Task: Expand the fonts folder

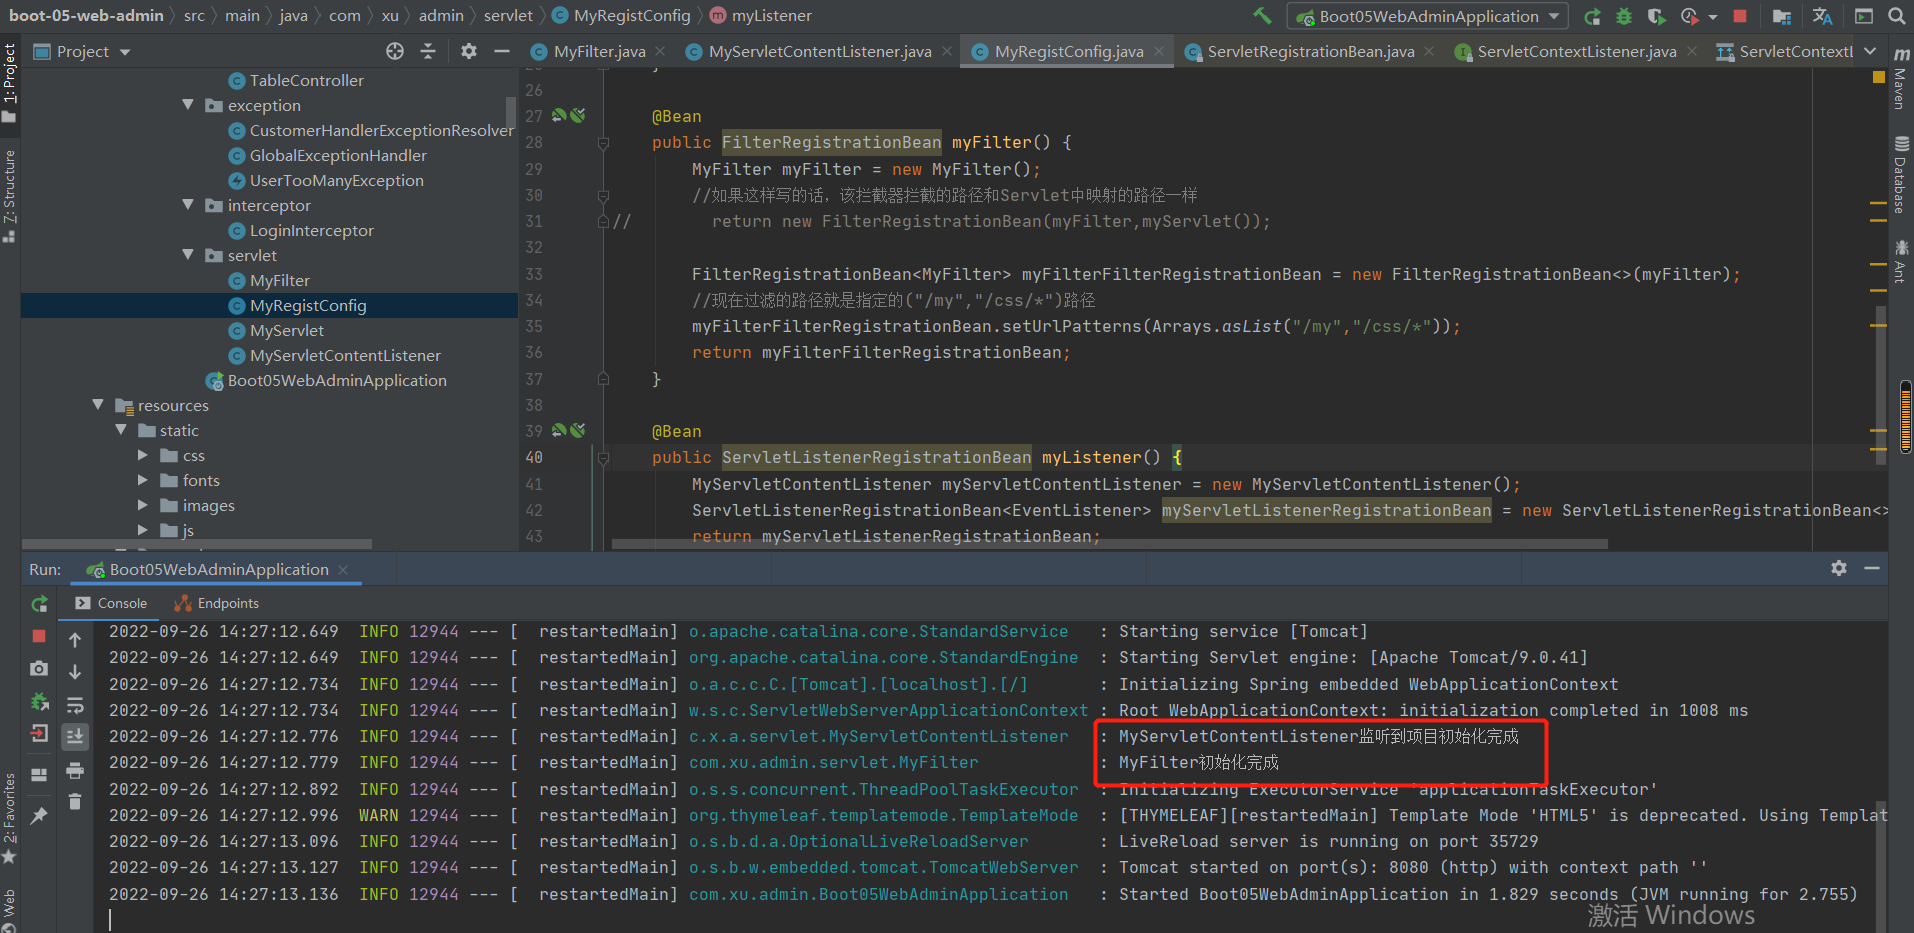Action: [x=143, y=480]
